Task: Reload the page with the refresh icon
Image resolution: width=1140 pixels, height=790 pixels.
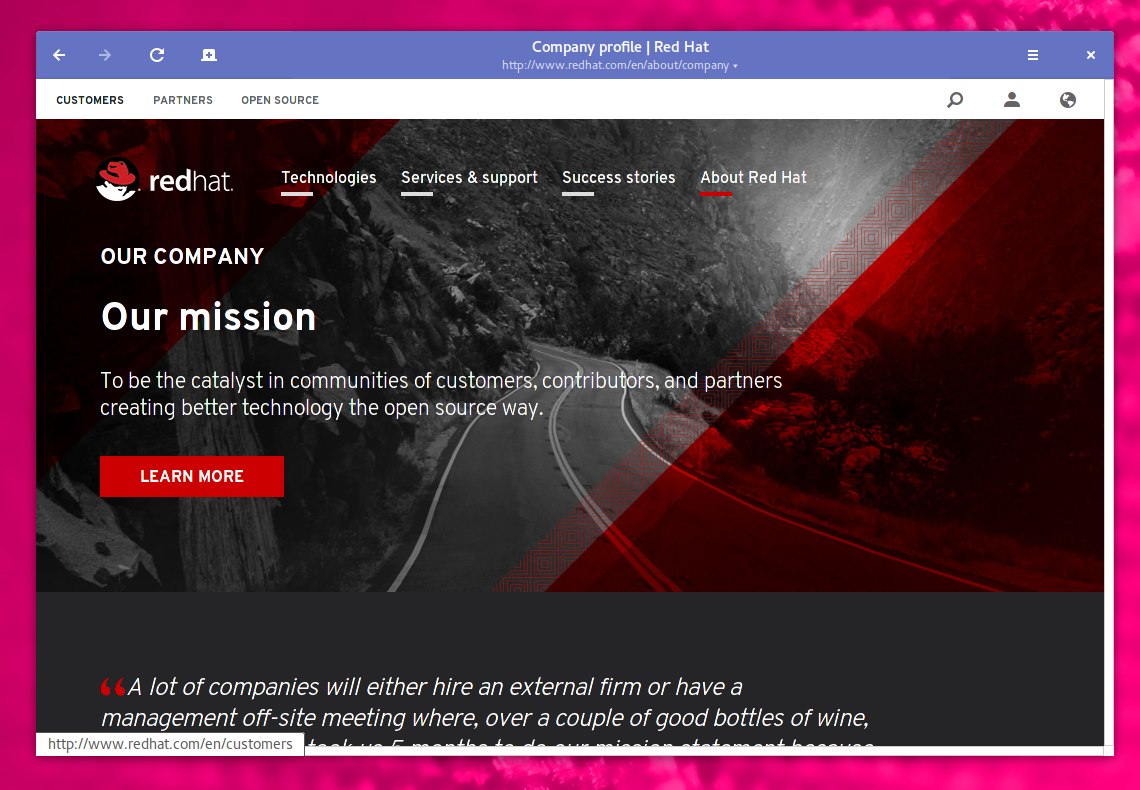Action: pos(157,55)
